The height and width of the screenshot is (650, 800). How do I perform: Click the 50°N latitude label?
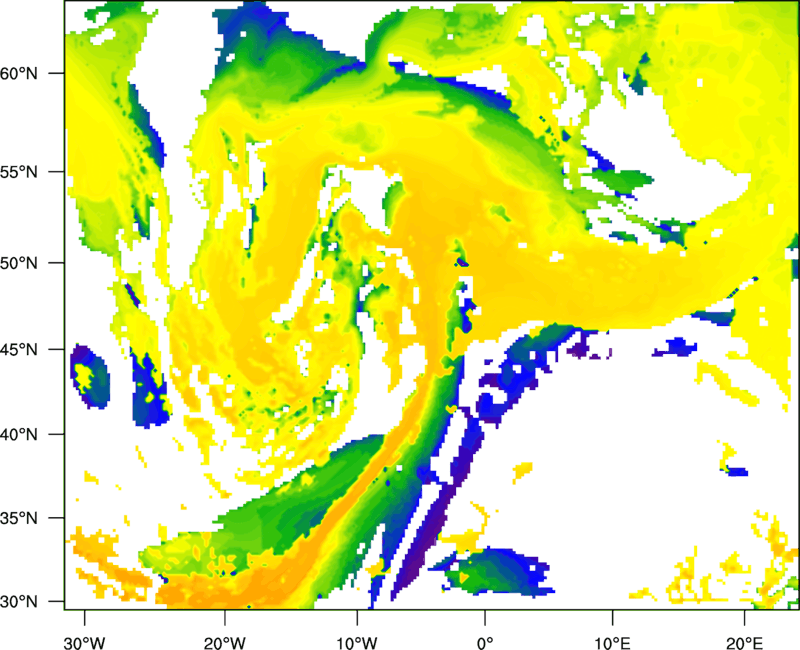coord(19,263)
